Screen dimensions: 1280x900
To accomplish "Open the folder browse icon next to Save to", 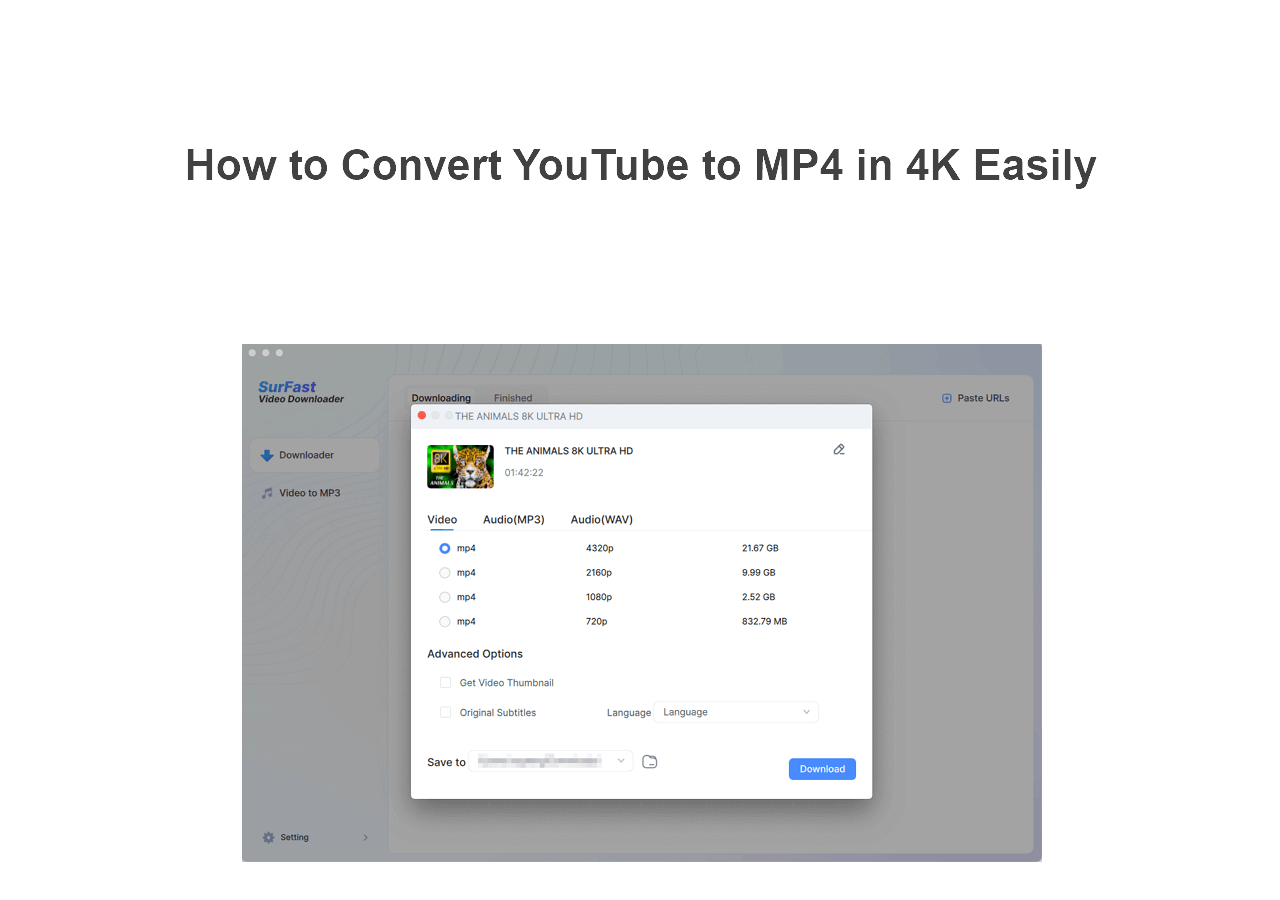I will [650, 762].
